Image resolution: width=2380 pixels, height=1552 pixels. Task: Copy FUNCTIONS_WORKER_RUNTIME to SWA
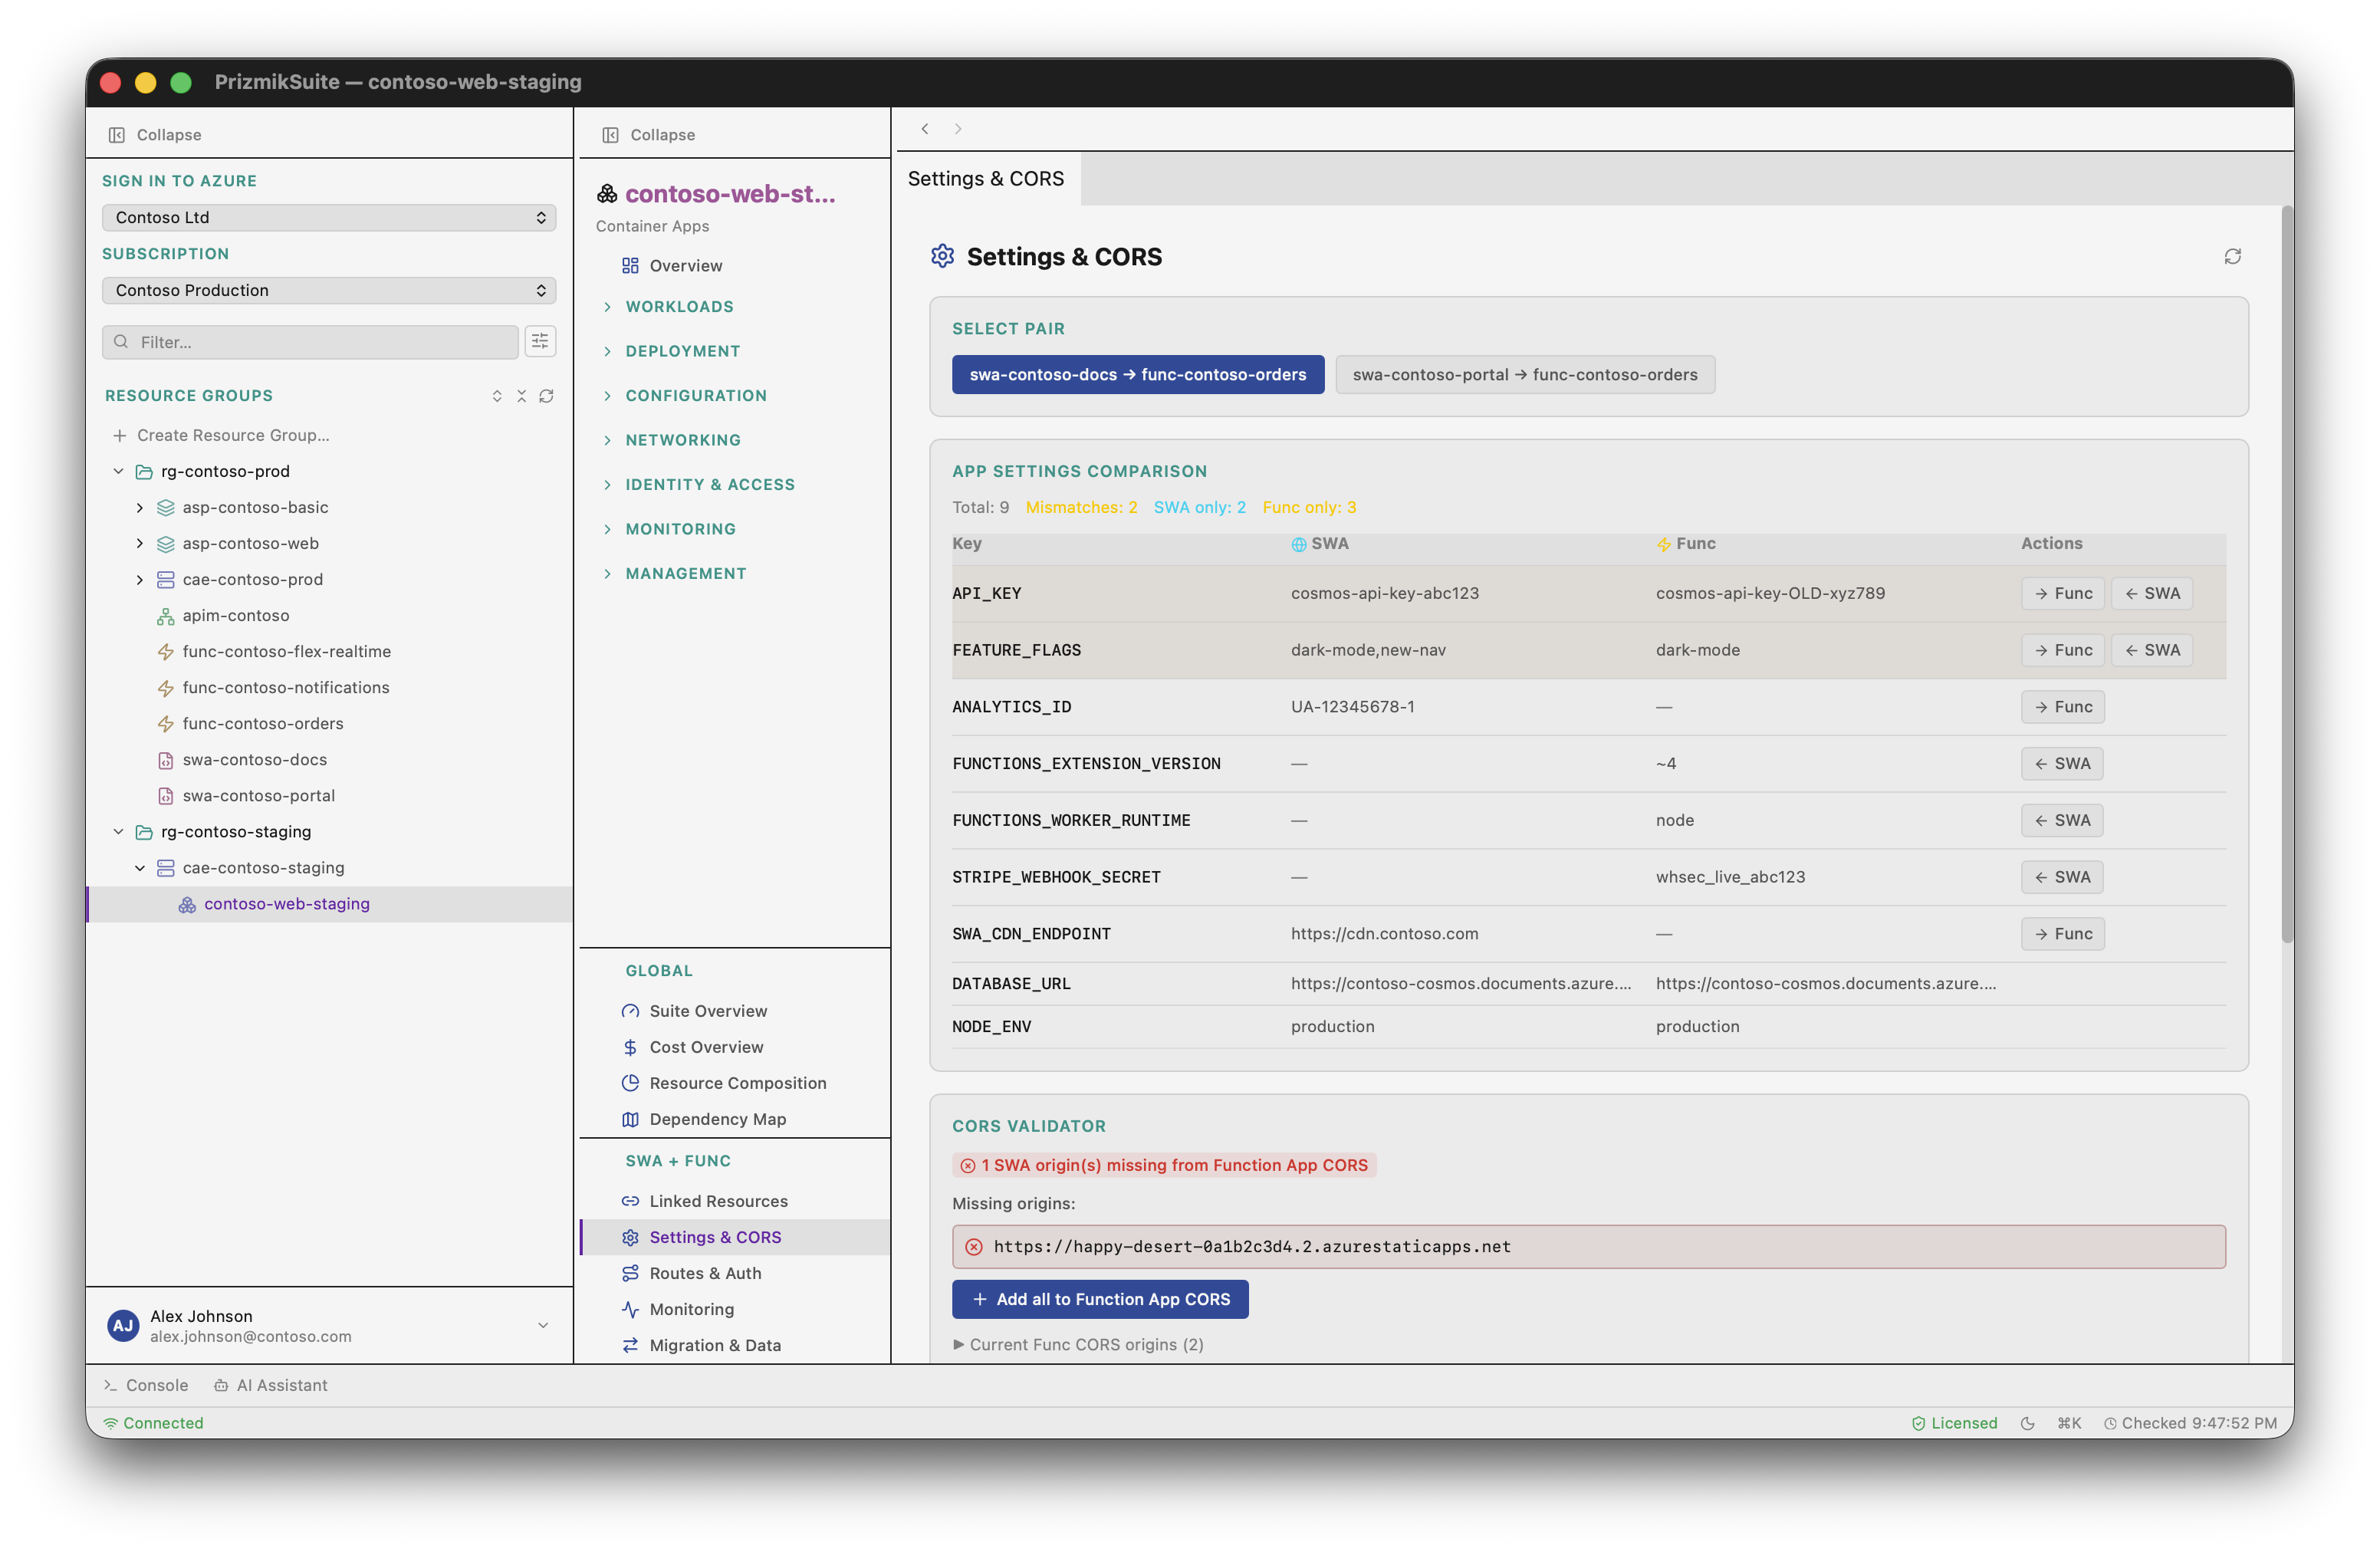click(2062, 820)
